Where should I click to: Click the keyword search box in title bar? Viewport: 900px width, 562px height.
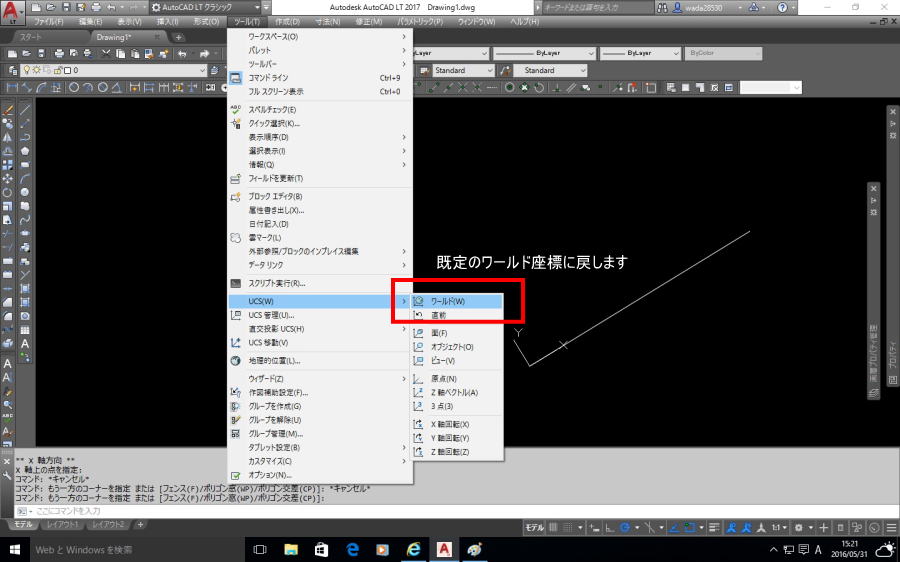596,7
